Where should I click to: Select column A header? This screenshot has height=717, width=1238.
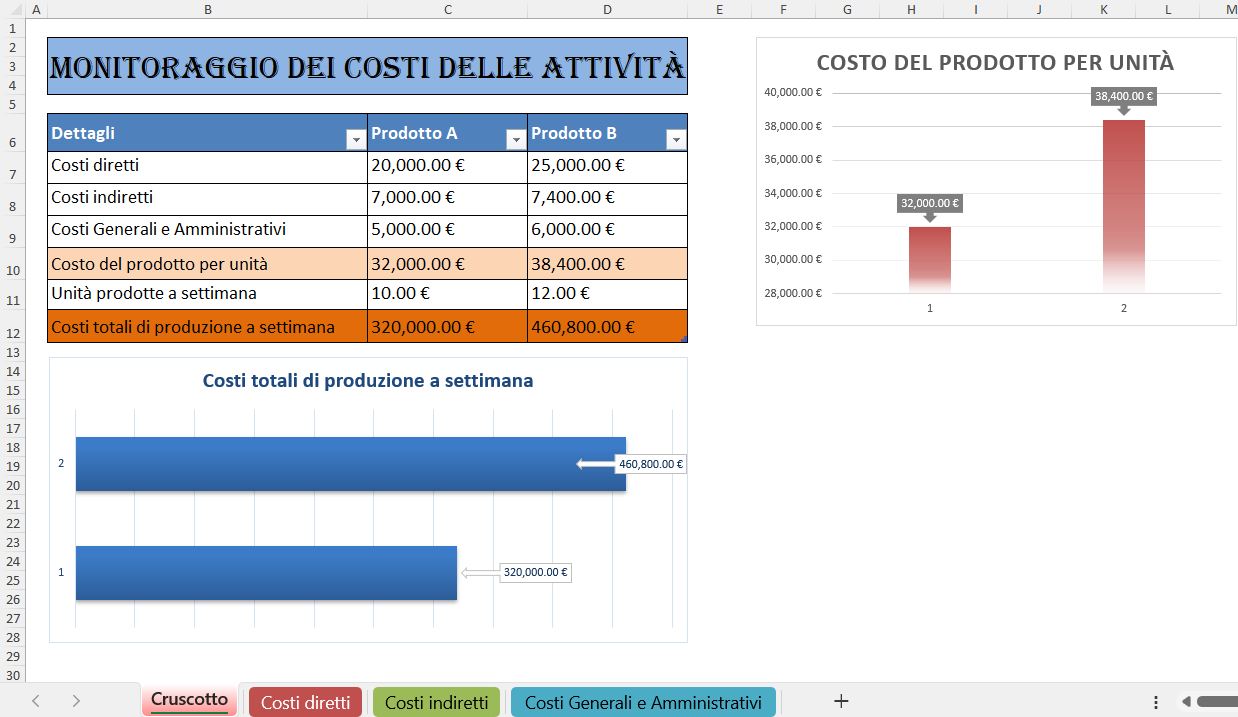point(35,9)
